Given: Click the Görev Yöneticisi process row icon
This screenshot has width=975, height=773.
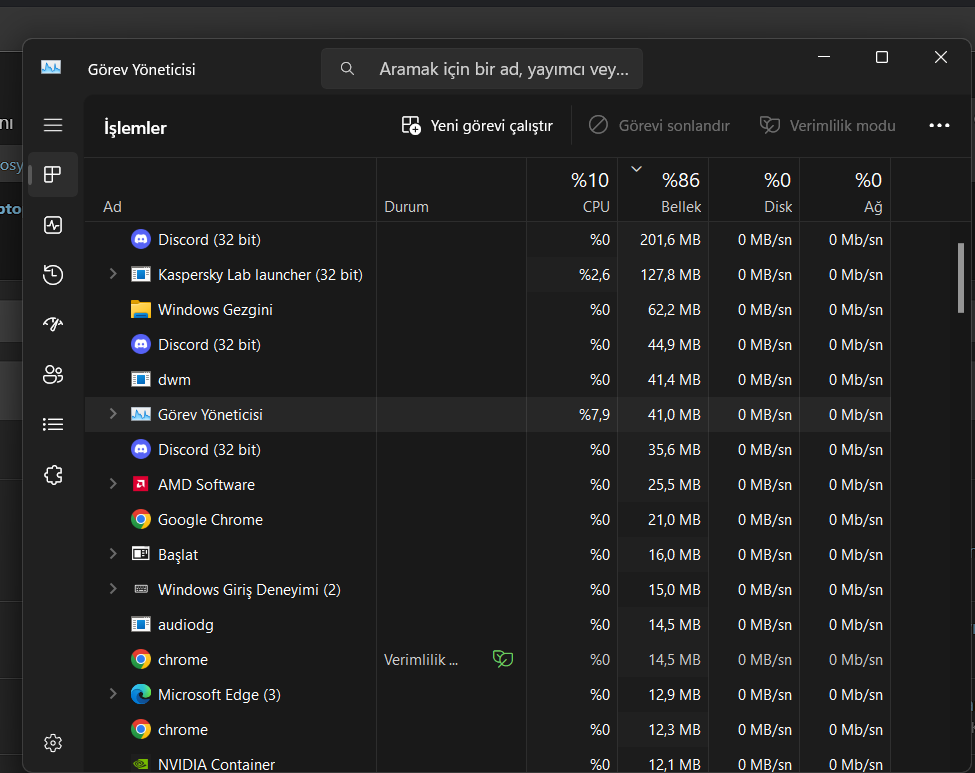Looking at the screenshot, I should click(141, 414).
